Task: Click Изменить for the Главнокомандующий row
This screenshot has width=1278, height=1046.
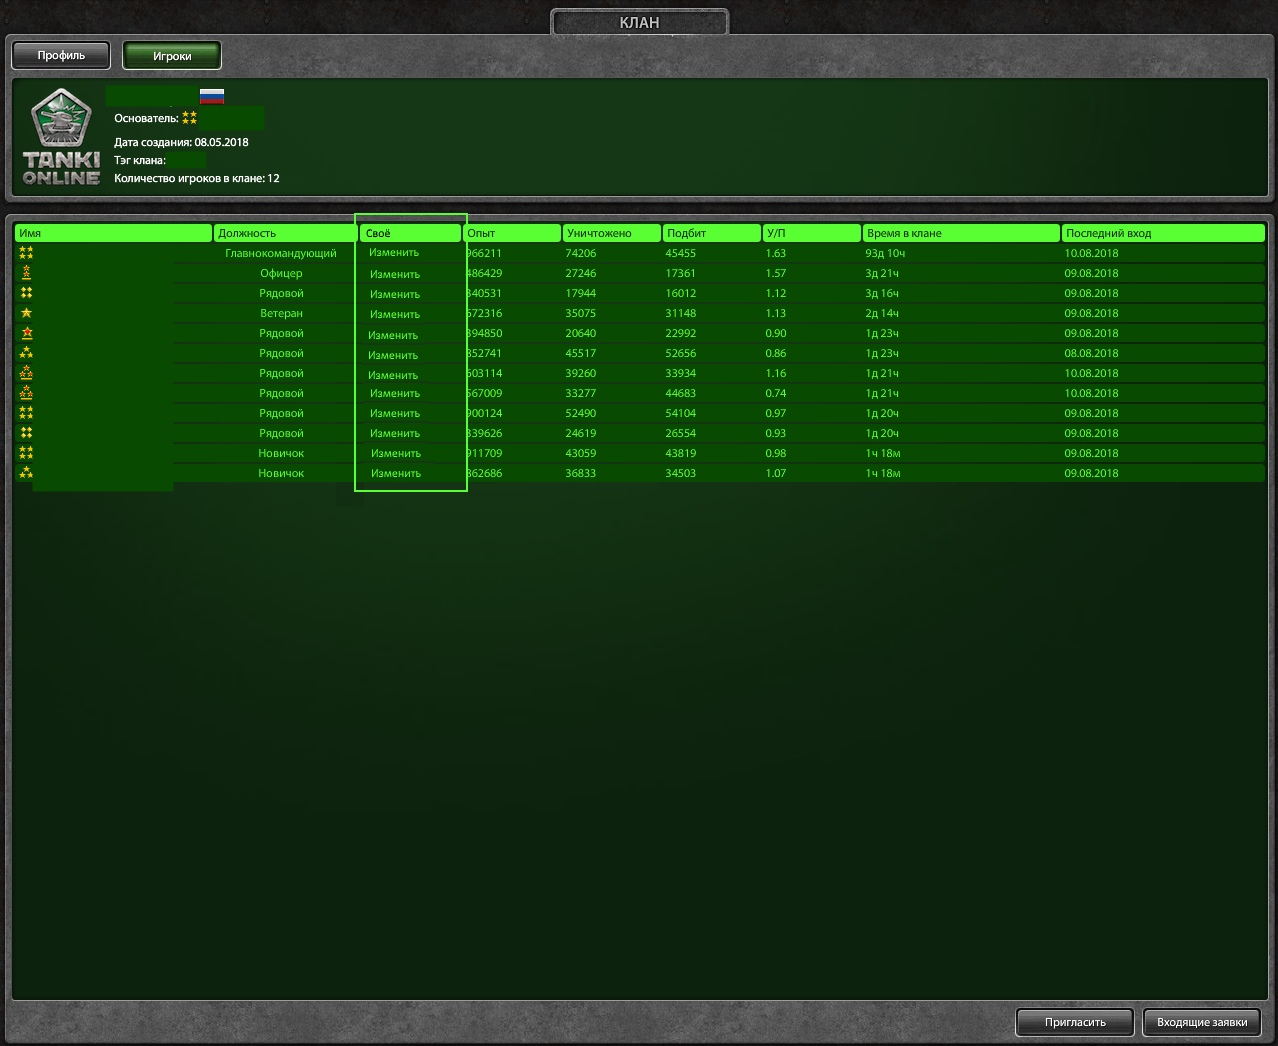Action: coord(394,253)
